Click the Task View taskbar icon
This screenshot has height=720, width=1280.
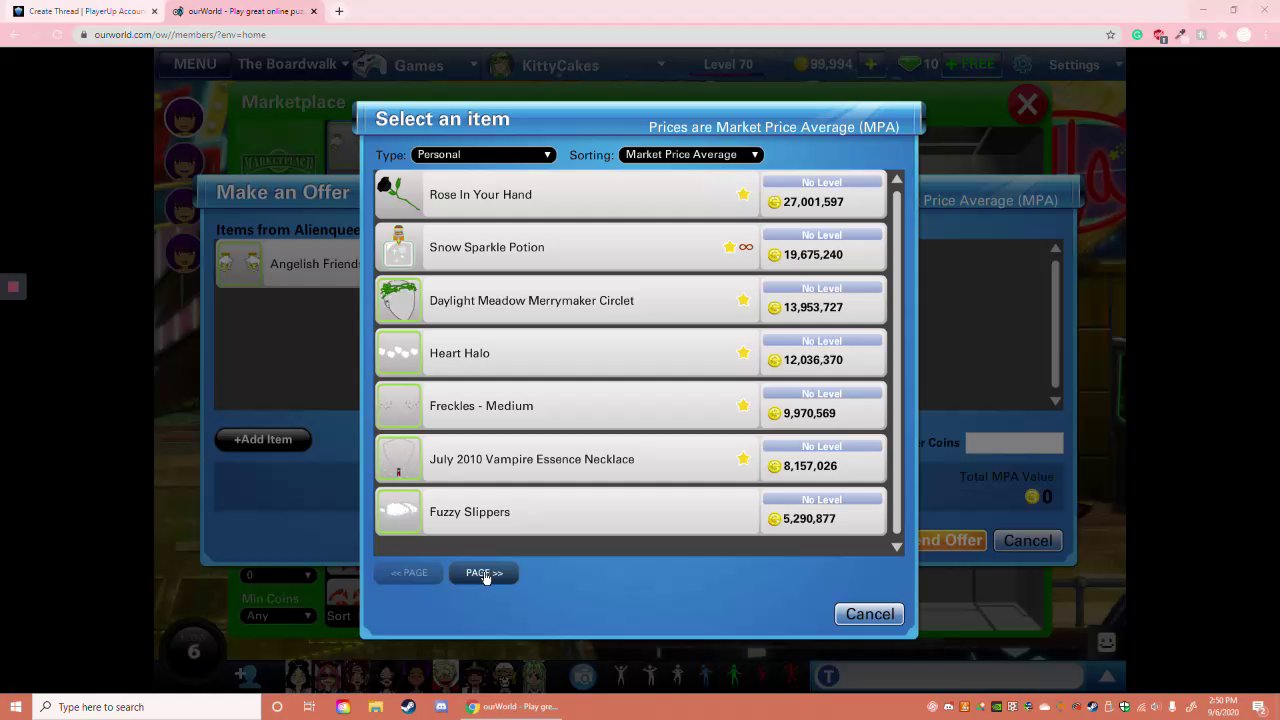(x=309, y=707)
